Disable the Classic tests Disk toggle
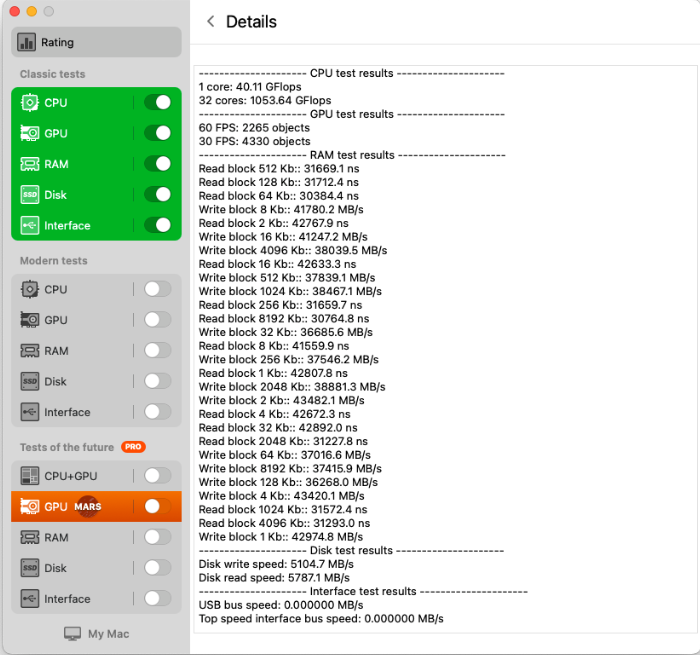 [x=158, y=194]
